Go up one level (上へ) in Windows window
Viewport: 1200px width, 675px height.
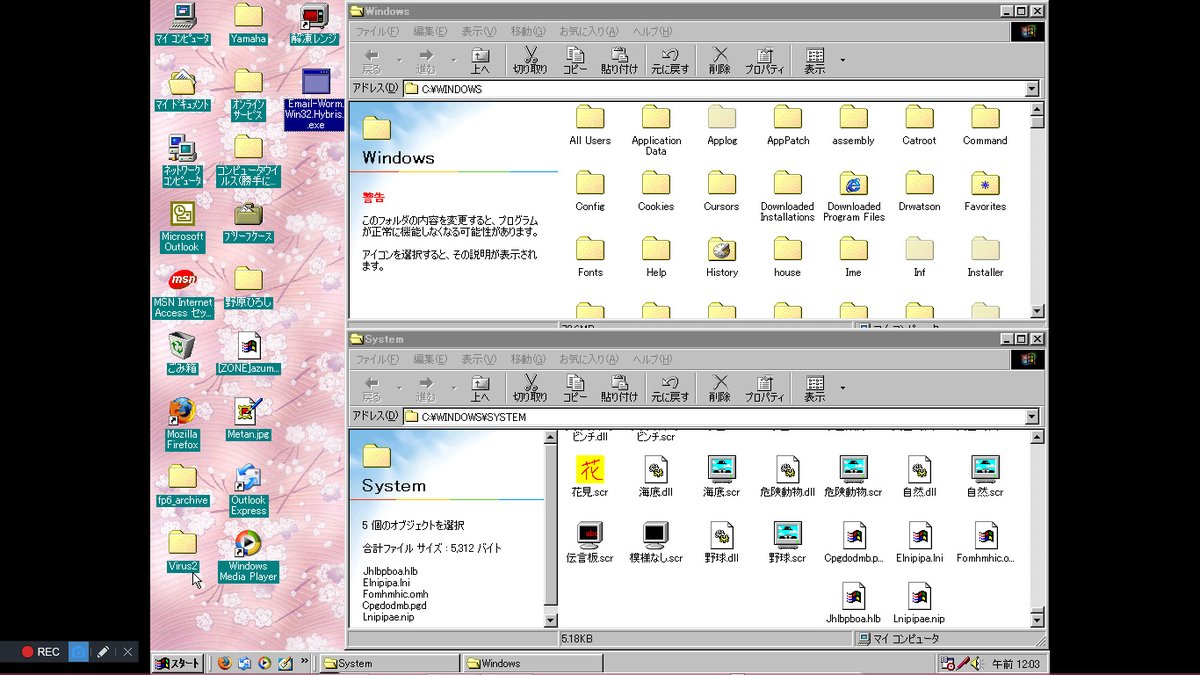(x=480, y=60)
